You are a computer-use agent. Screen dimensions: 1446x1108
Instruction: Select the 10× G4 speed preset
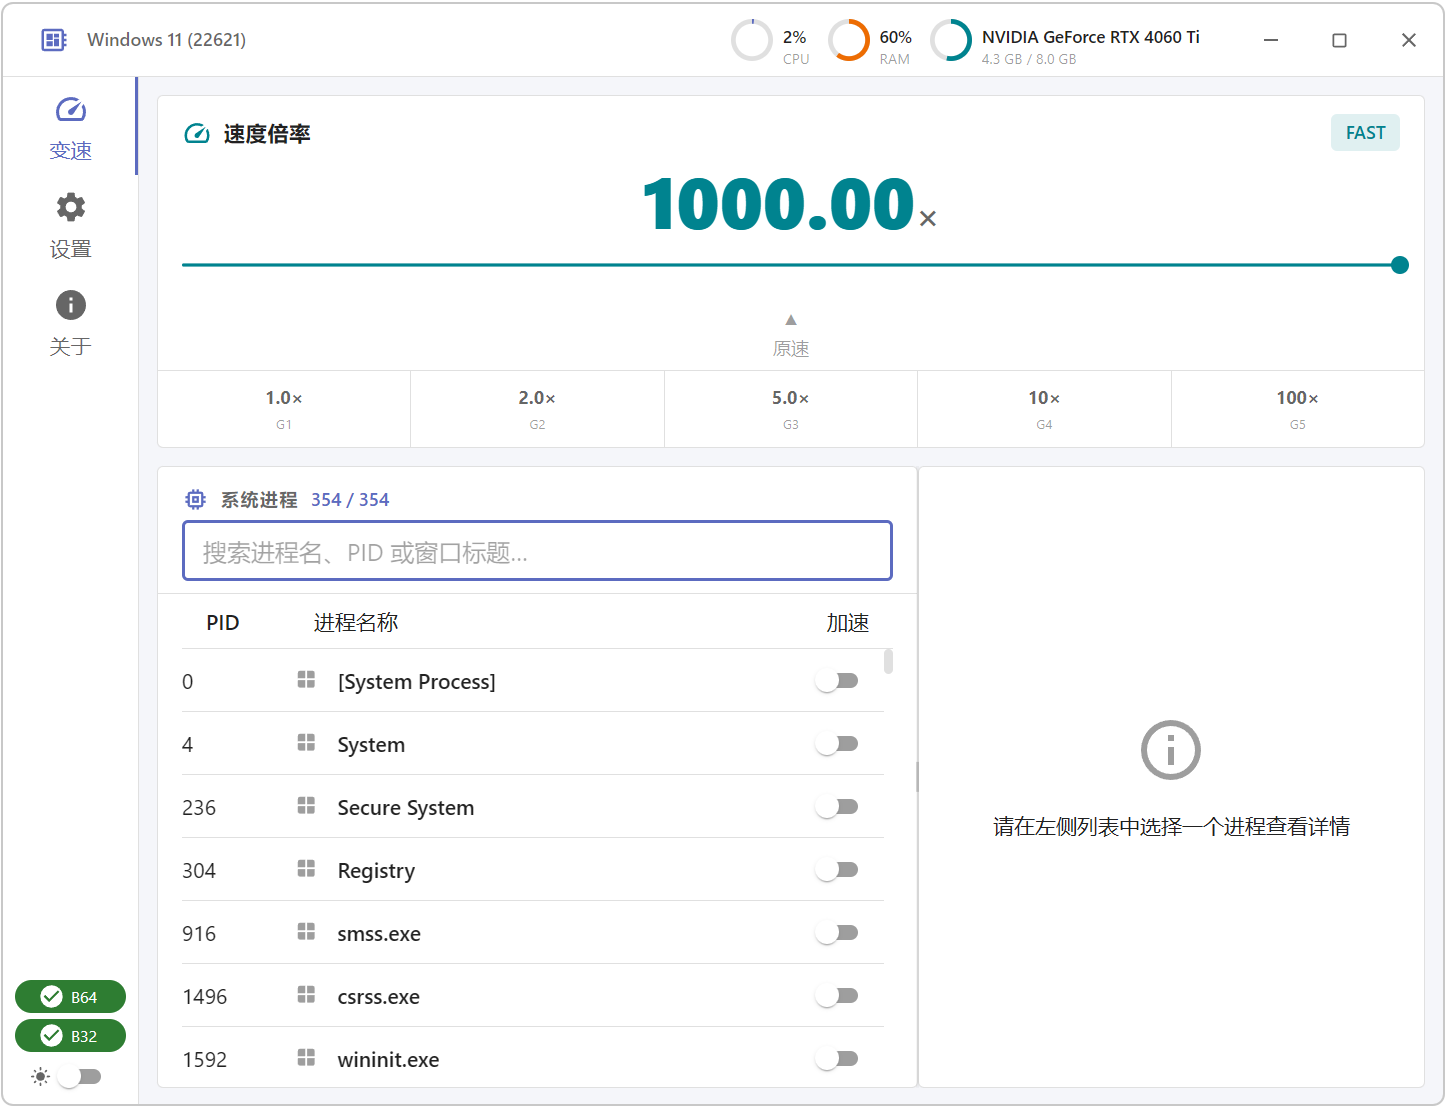point(1044,409)
